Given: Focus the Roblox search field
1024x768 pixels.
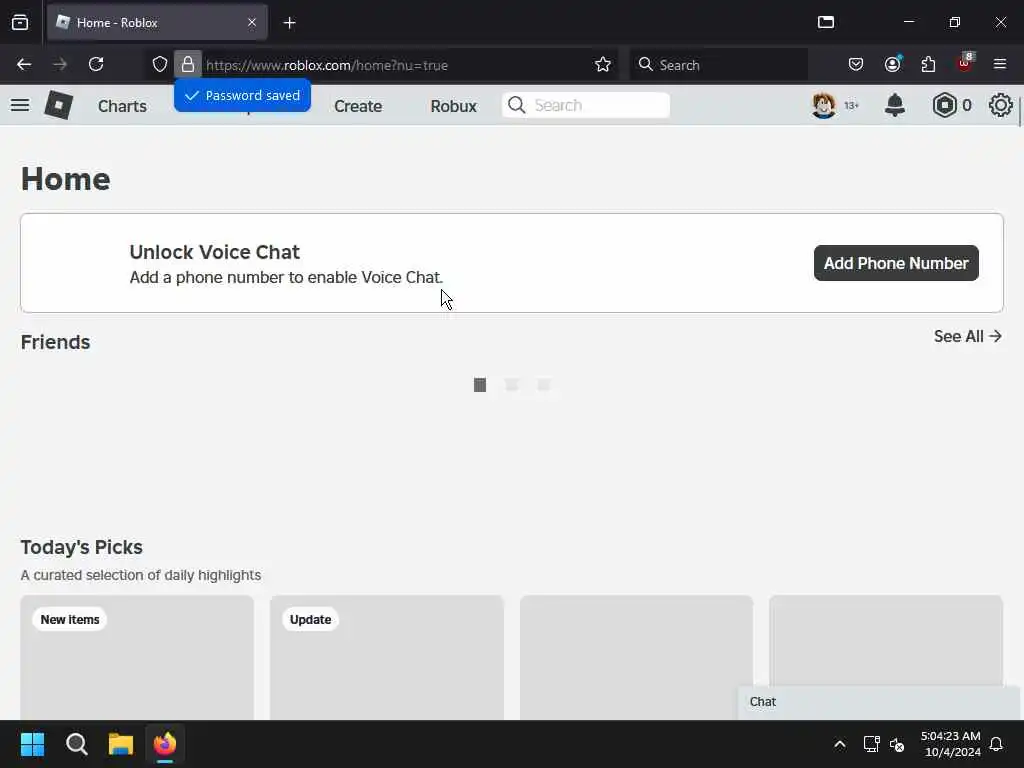Looking at the screenshot, I should pyautogui.click(x=586, y=105).
